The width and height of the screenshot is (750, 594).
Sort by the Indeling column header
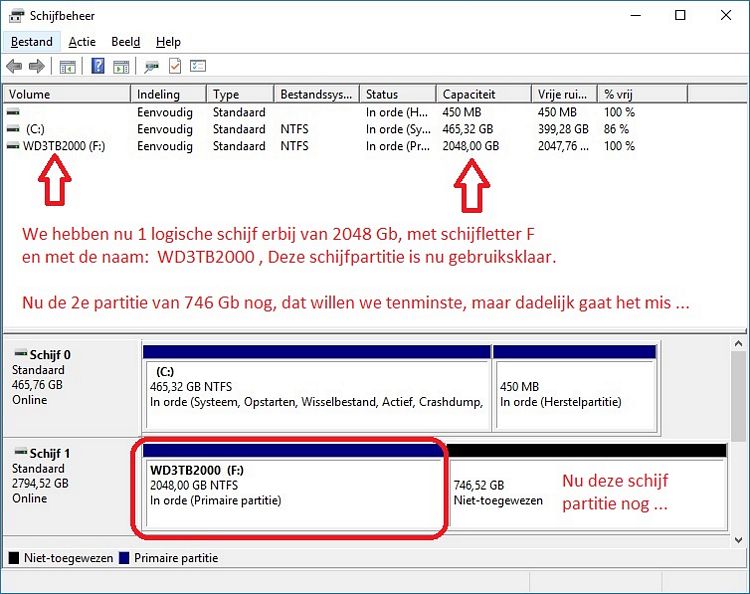[168, 94]
